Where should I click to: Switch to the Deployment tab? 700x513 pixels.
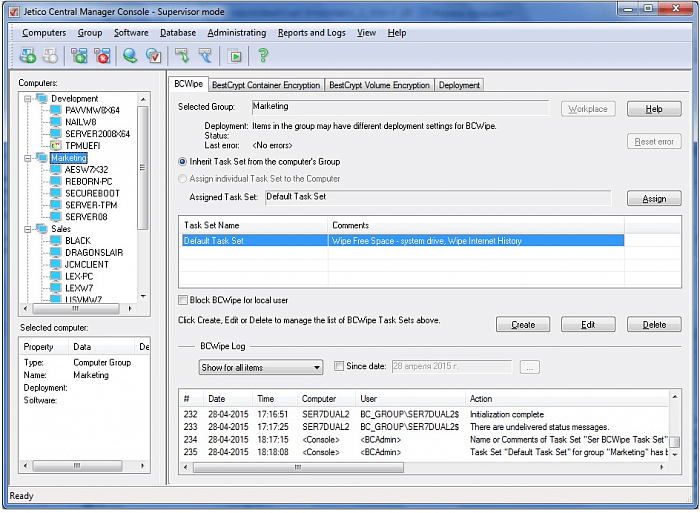[x=459, y=85]
